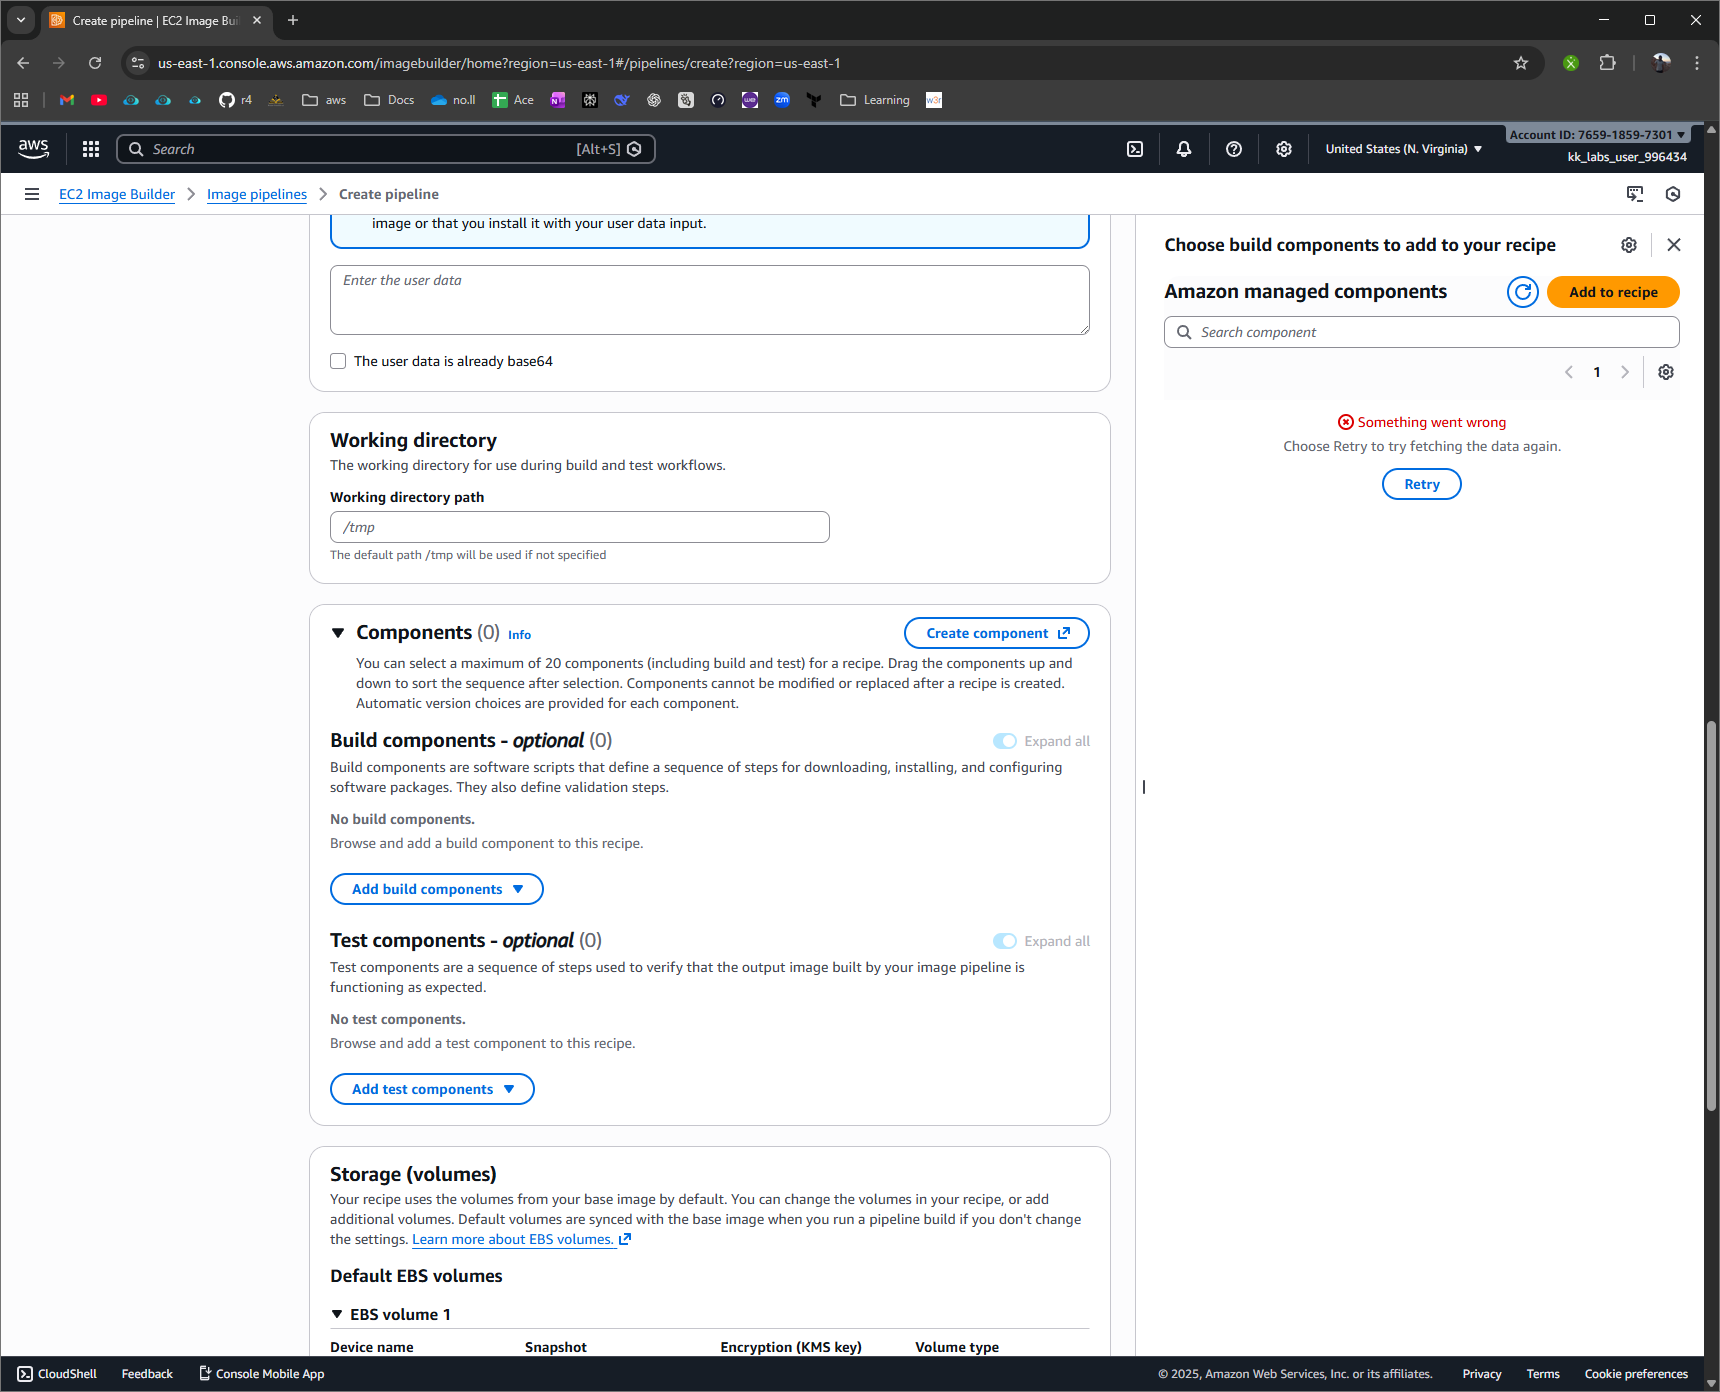1720x1392 pixels.
Task: Open the apps grid in bookmarks bar
Action: point(21,100)
